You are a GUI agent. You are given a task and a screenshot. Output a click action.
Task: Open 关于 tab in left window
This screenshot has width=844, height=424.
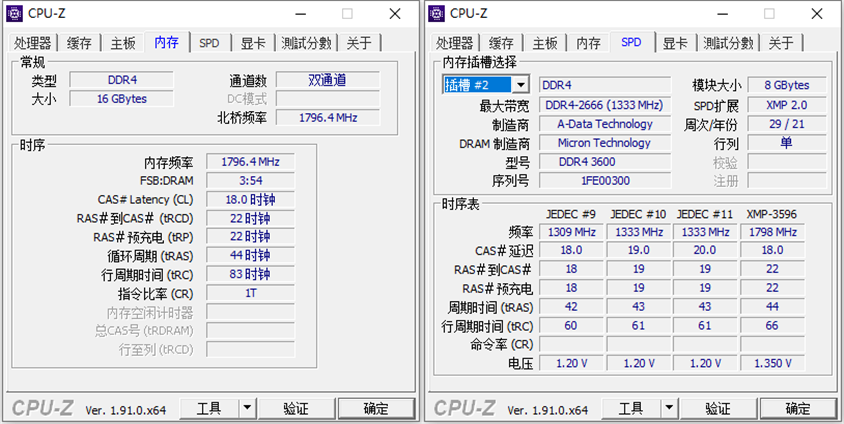coord(359,43)
